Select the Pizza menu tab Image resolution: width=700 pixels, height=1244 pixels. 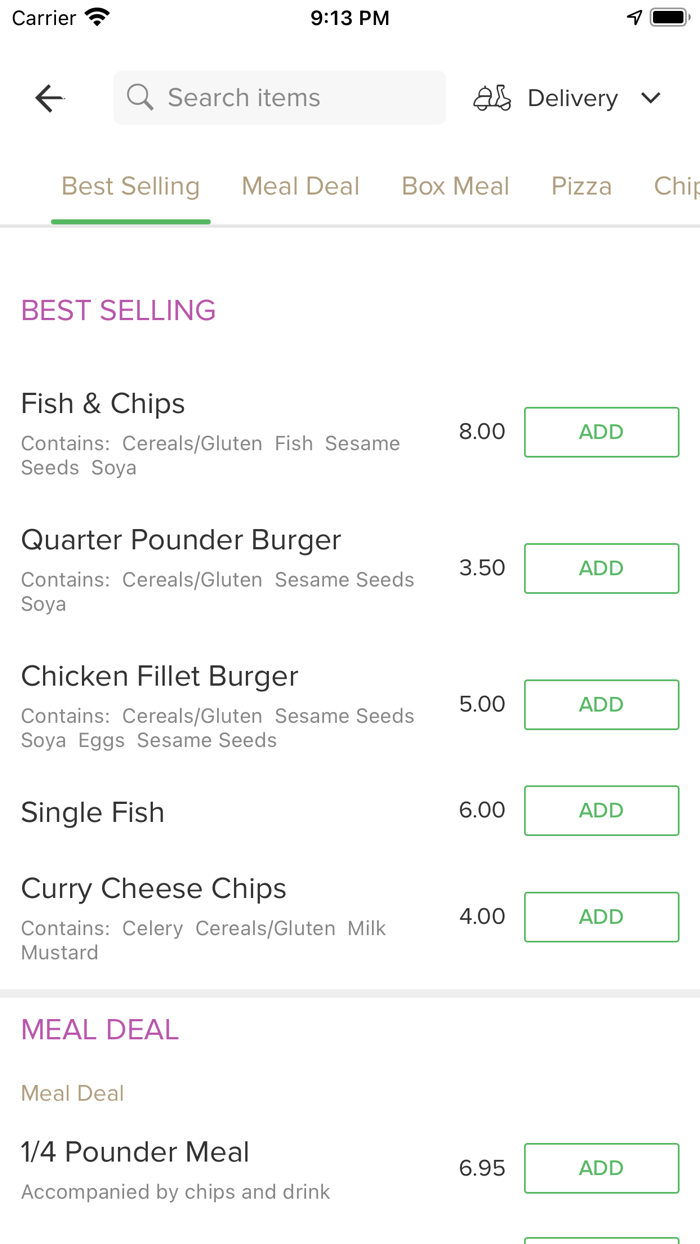click(x=581, y=186)
